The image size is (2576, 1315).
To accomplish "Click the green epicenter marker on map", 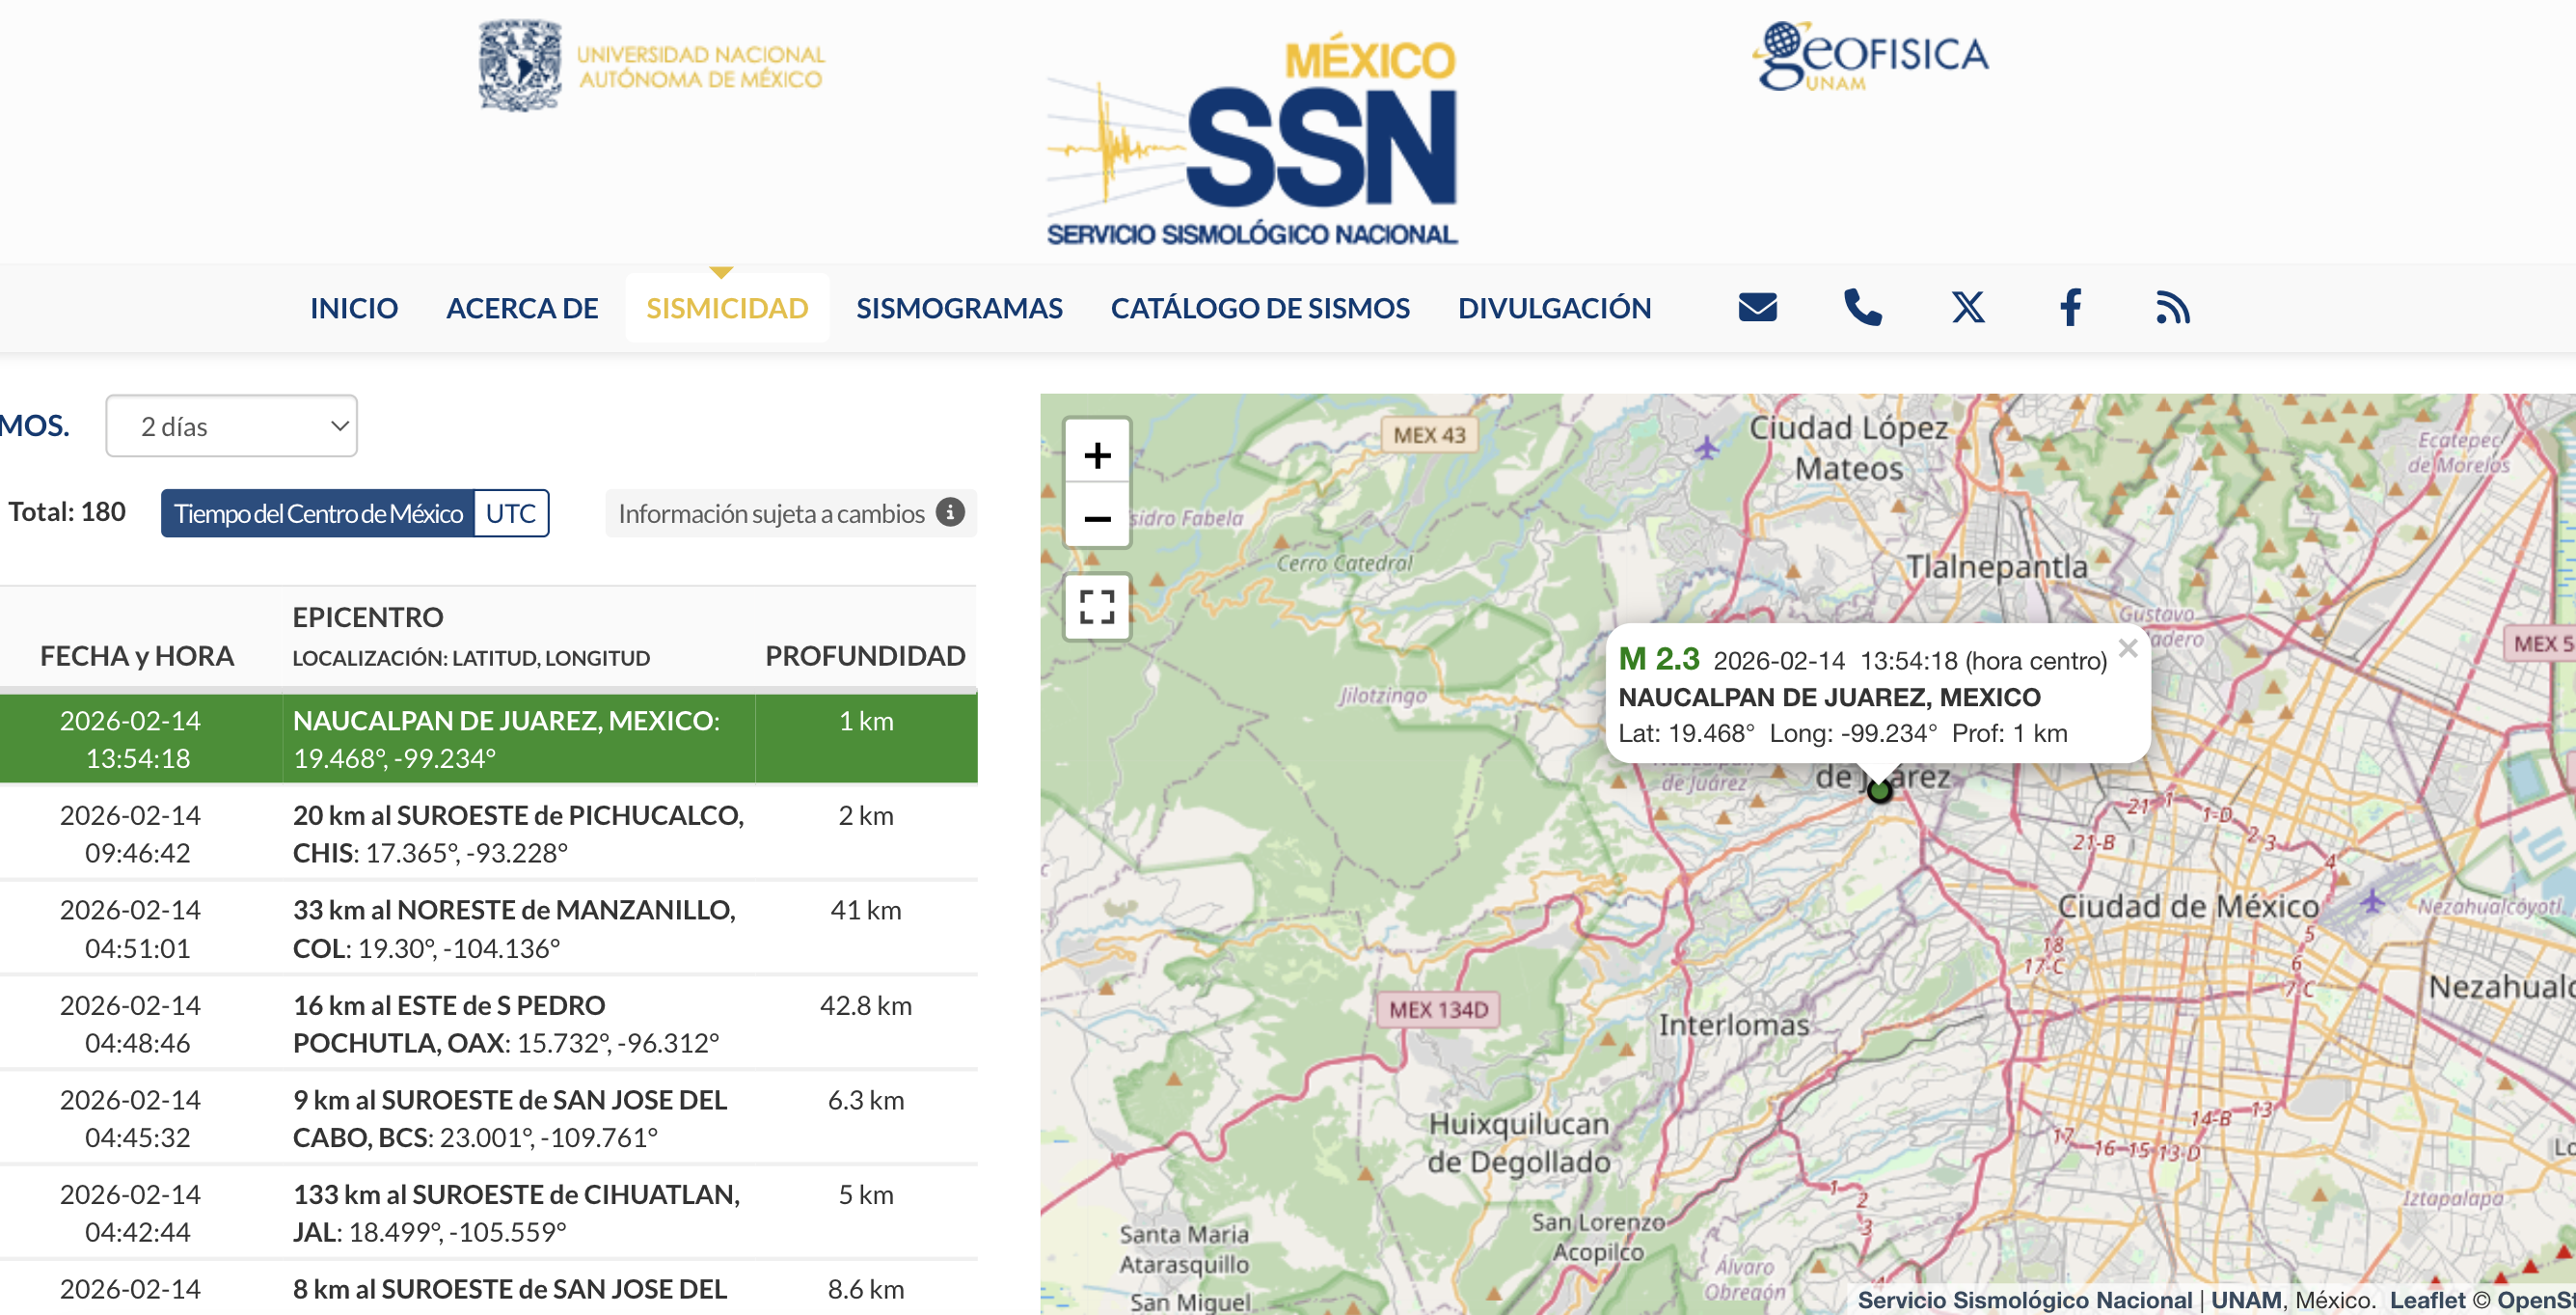I will click(x=1879, y=791).
